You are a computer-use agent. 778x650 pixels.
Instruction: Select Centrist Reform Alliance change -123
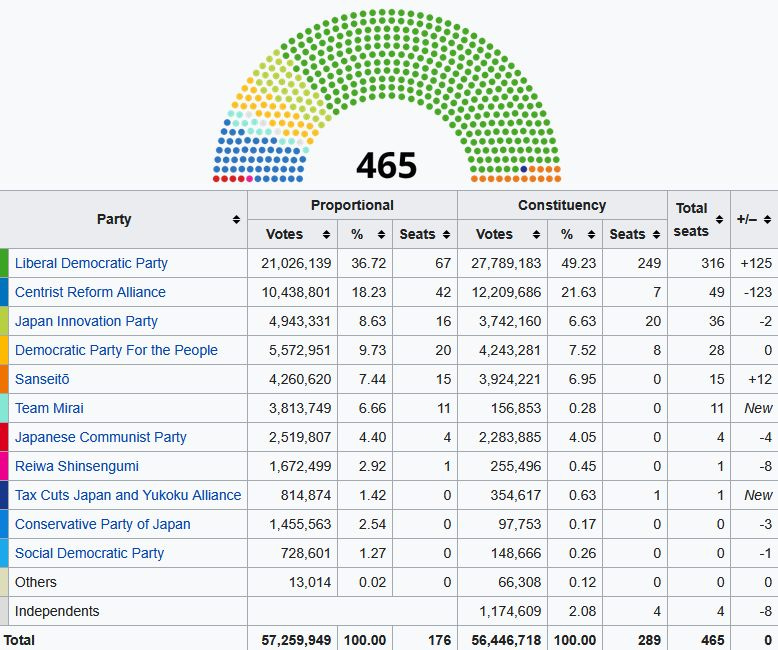pyautogui.click(x=758, y=292)
